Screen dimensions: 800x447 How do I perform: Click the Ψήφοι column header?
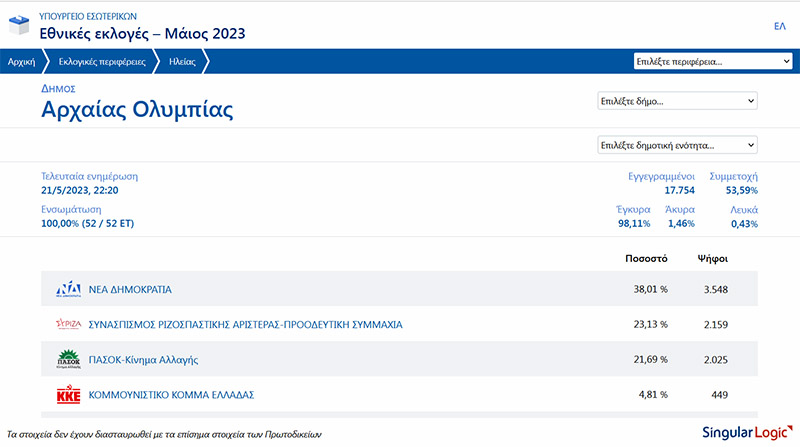pos(713,258)
